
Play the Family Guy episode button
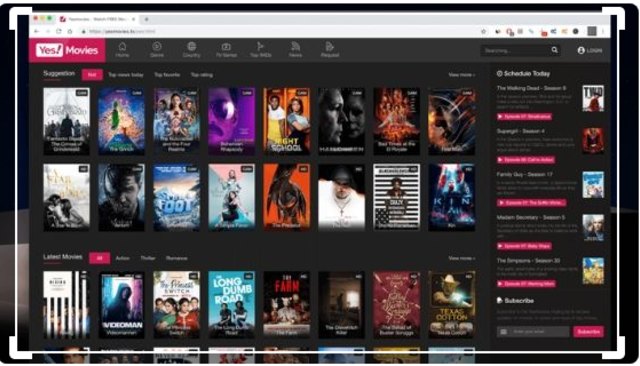(531, 202)
